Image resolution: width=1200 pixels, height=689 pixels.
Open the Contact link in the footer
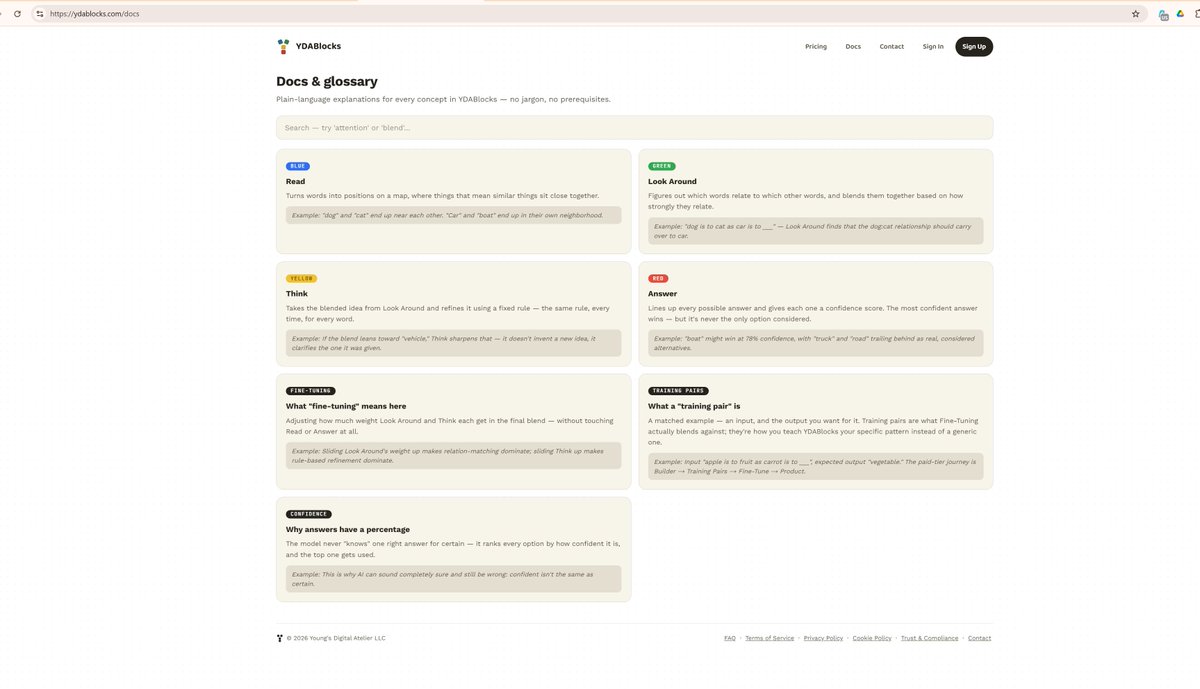[x=980, y=638]
